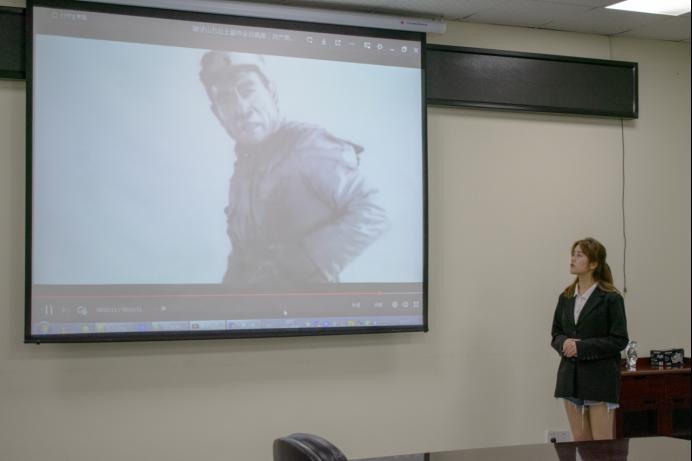
Task: Click the icon right of the next button
Action: (x=81, y=310)
